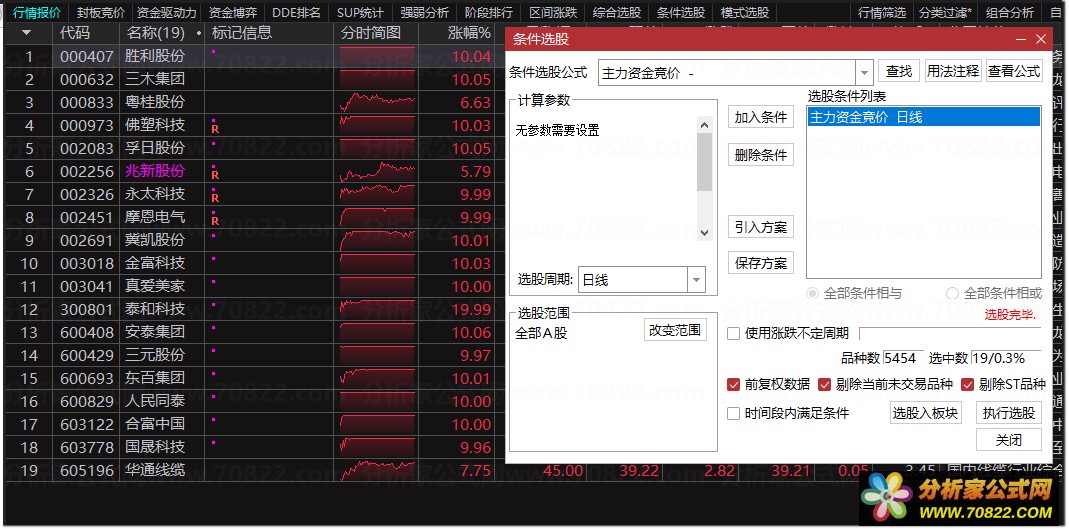Open 模式选股 tab

[745, 12]
